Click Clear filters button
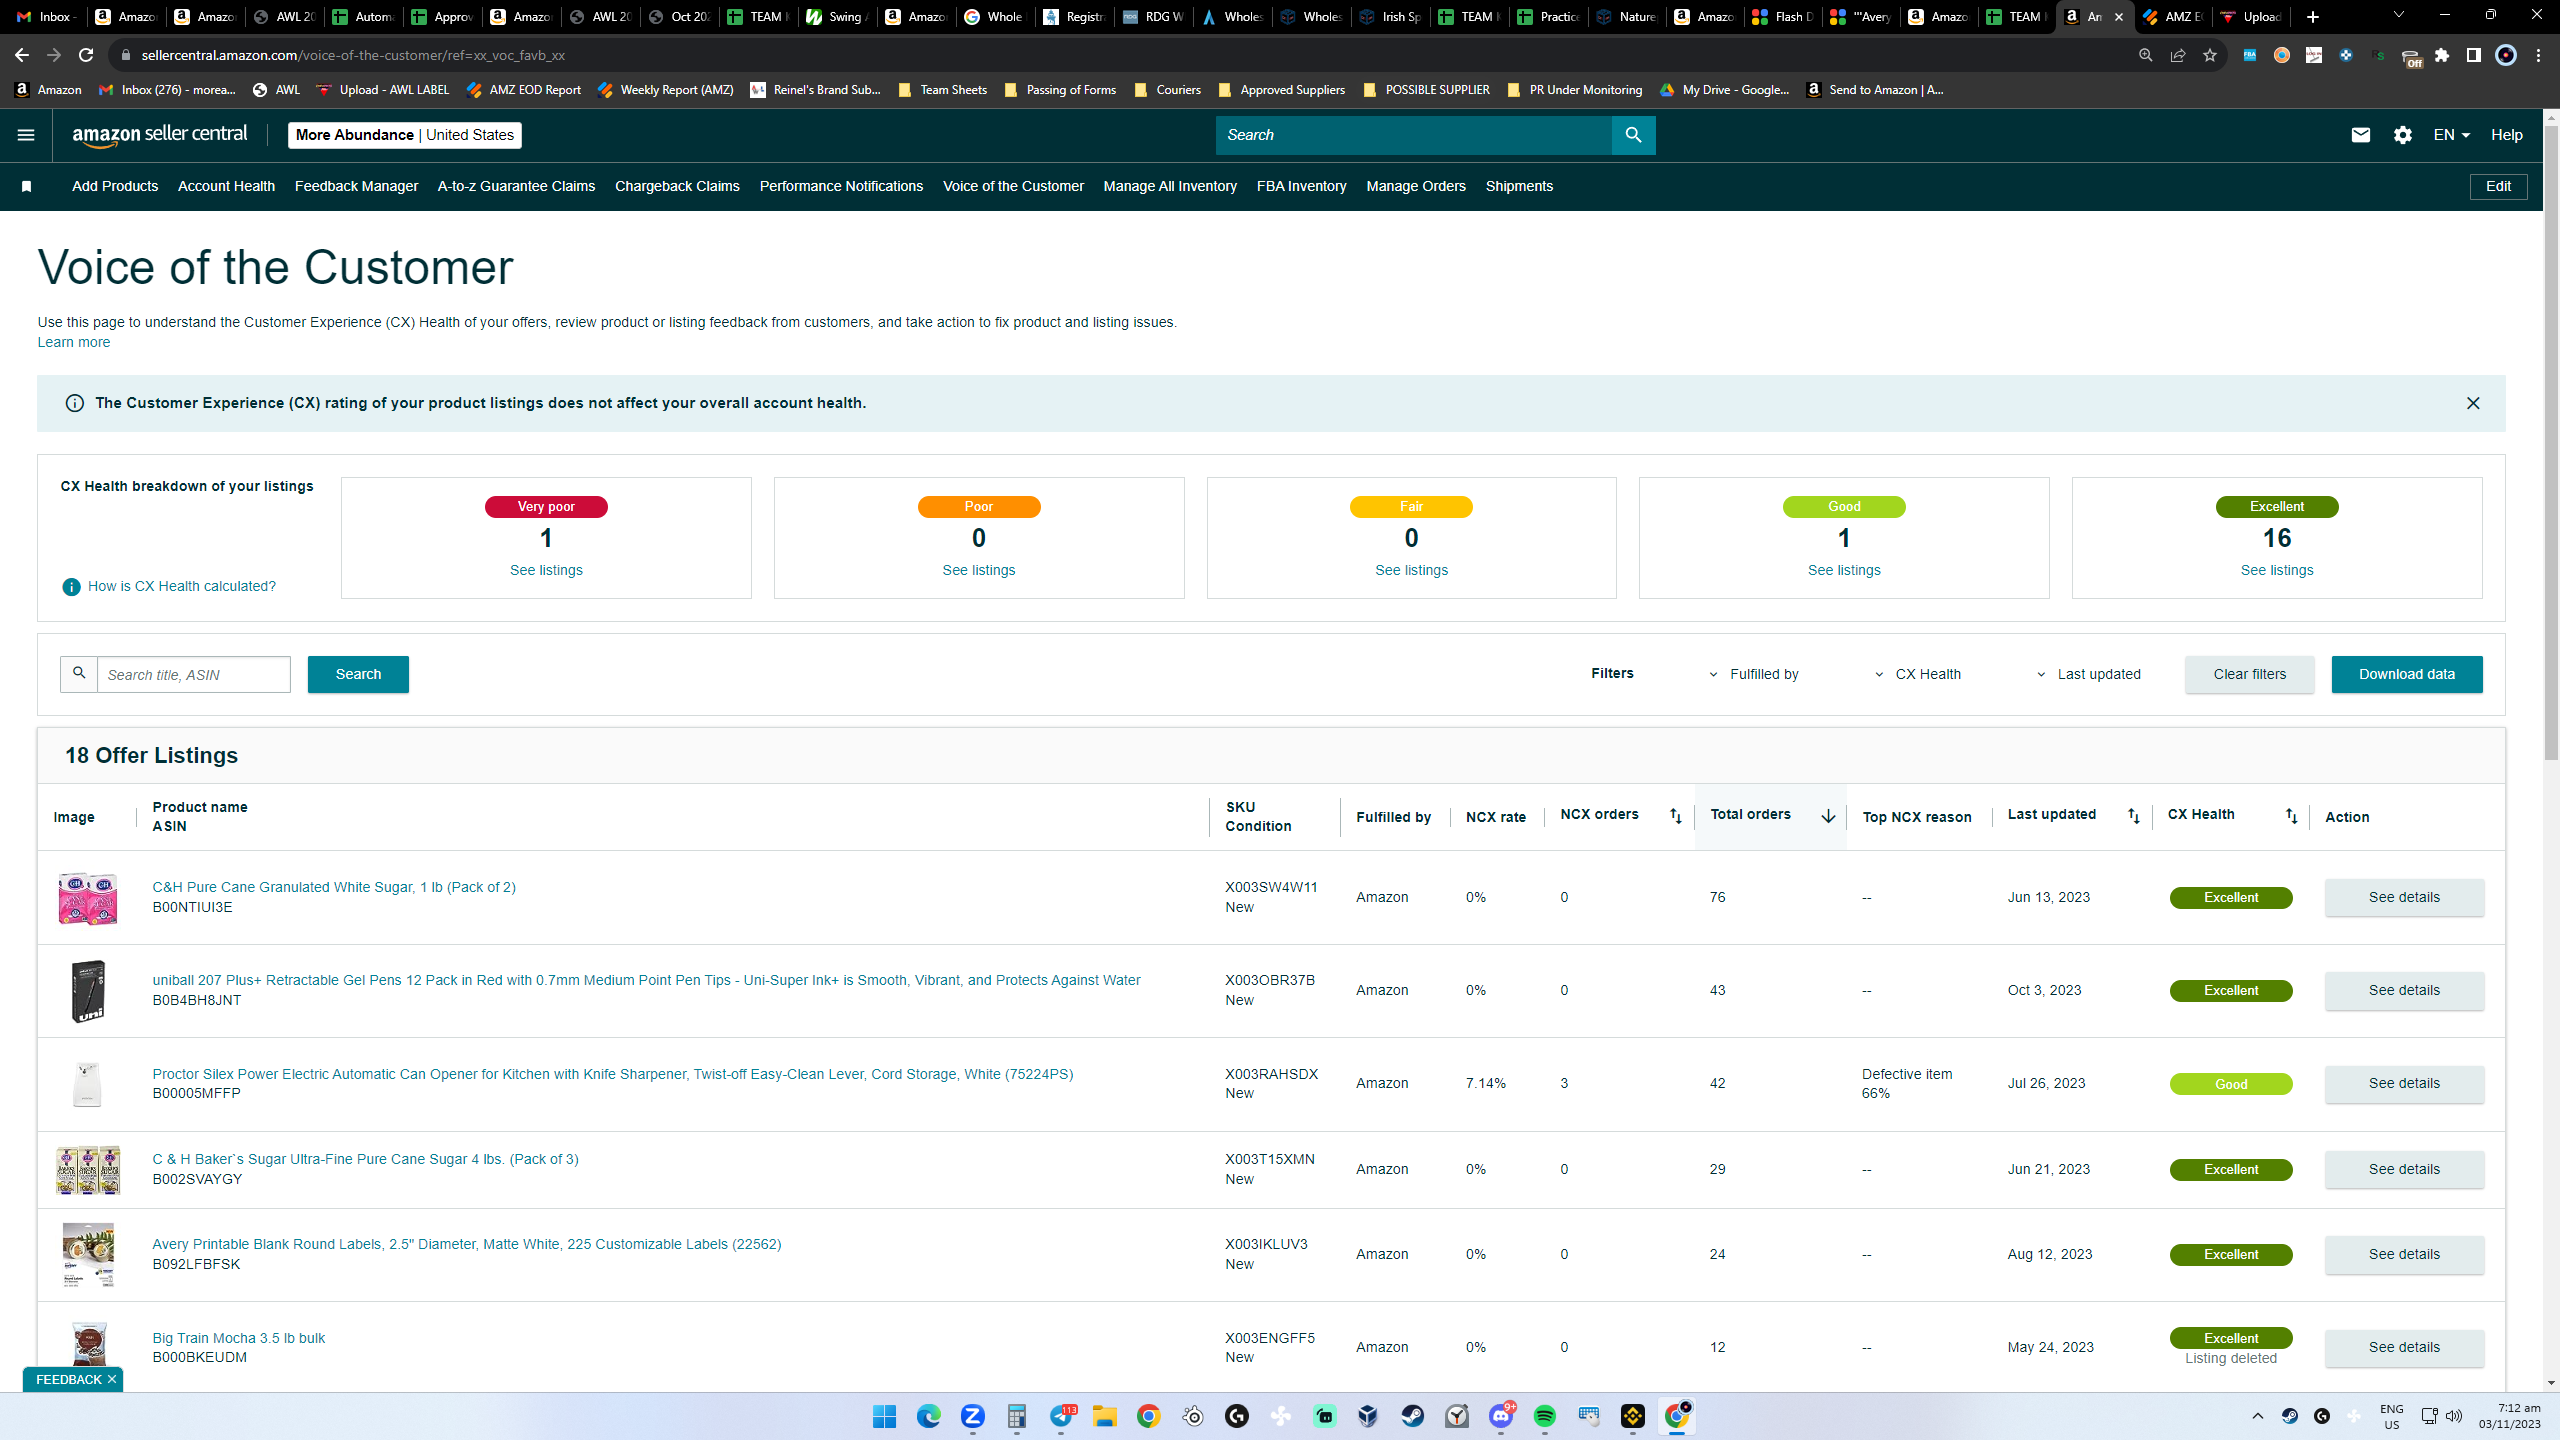 click(x=2250, y=674)
